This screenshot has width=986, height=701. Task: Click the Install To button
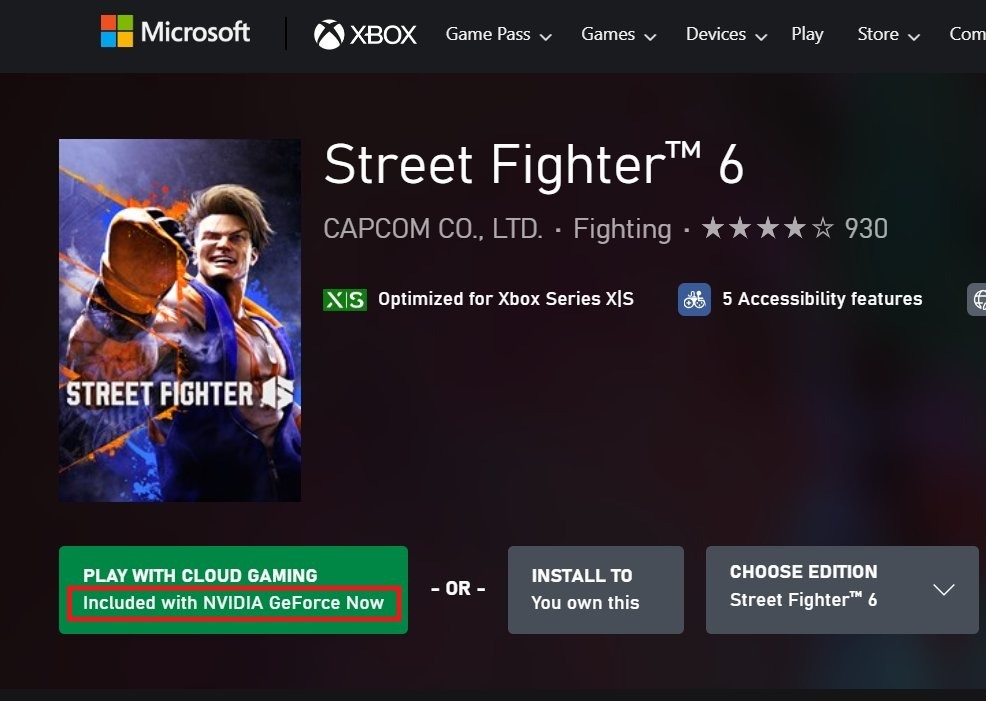595,589
